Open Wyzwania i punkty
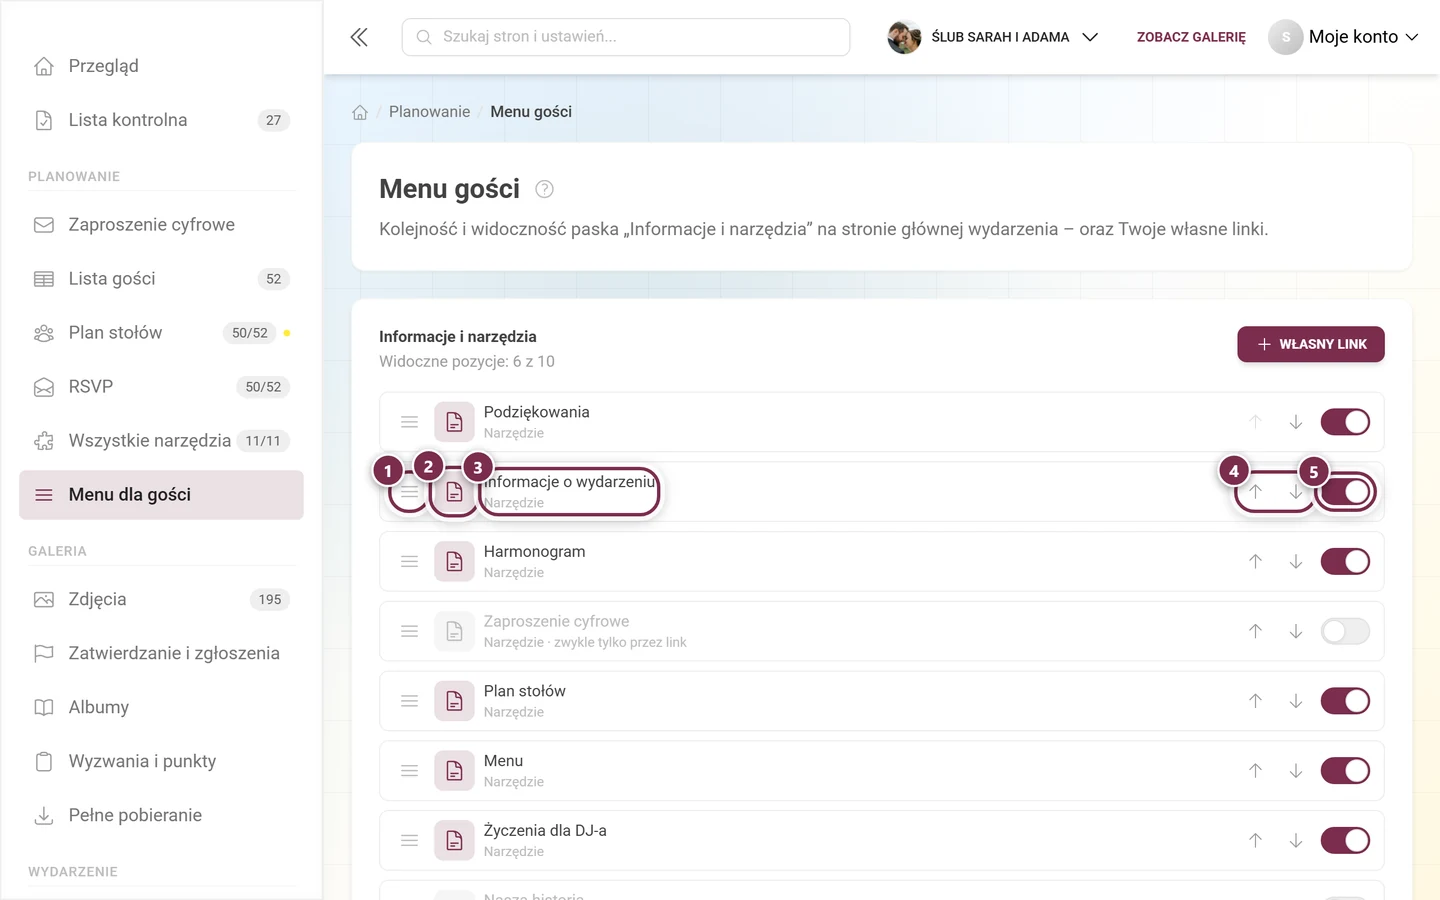The image size is (1440, 900). [x=161, y=762]
